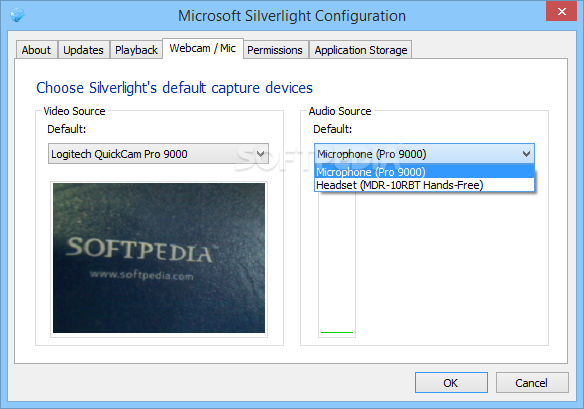The width and height of the screenshot is (584, 409).
Task: Click the Video Source group label
Action: pos(74,111)
